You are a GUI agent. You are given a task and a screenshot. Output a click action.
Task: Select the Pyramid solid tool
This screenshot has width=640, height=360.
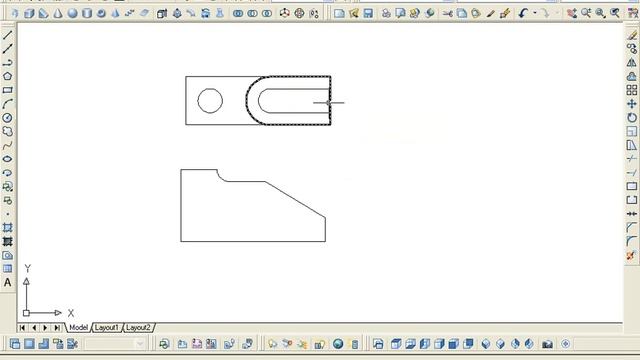pyautogui.click(x=116, y=13)
